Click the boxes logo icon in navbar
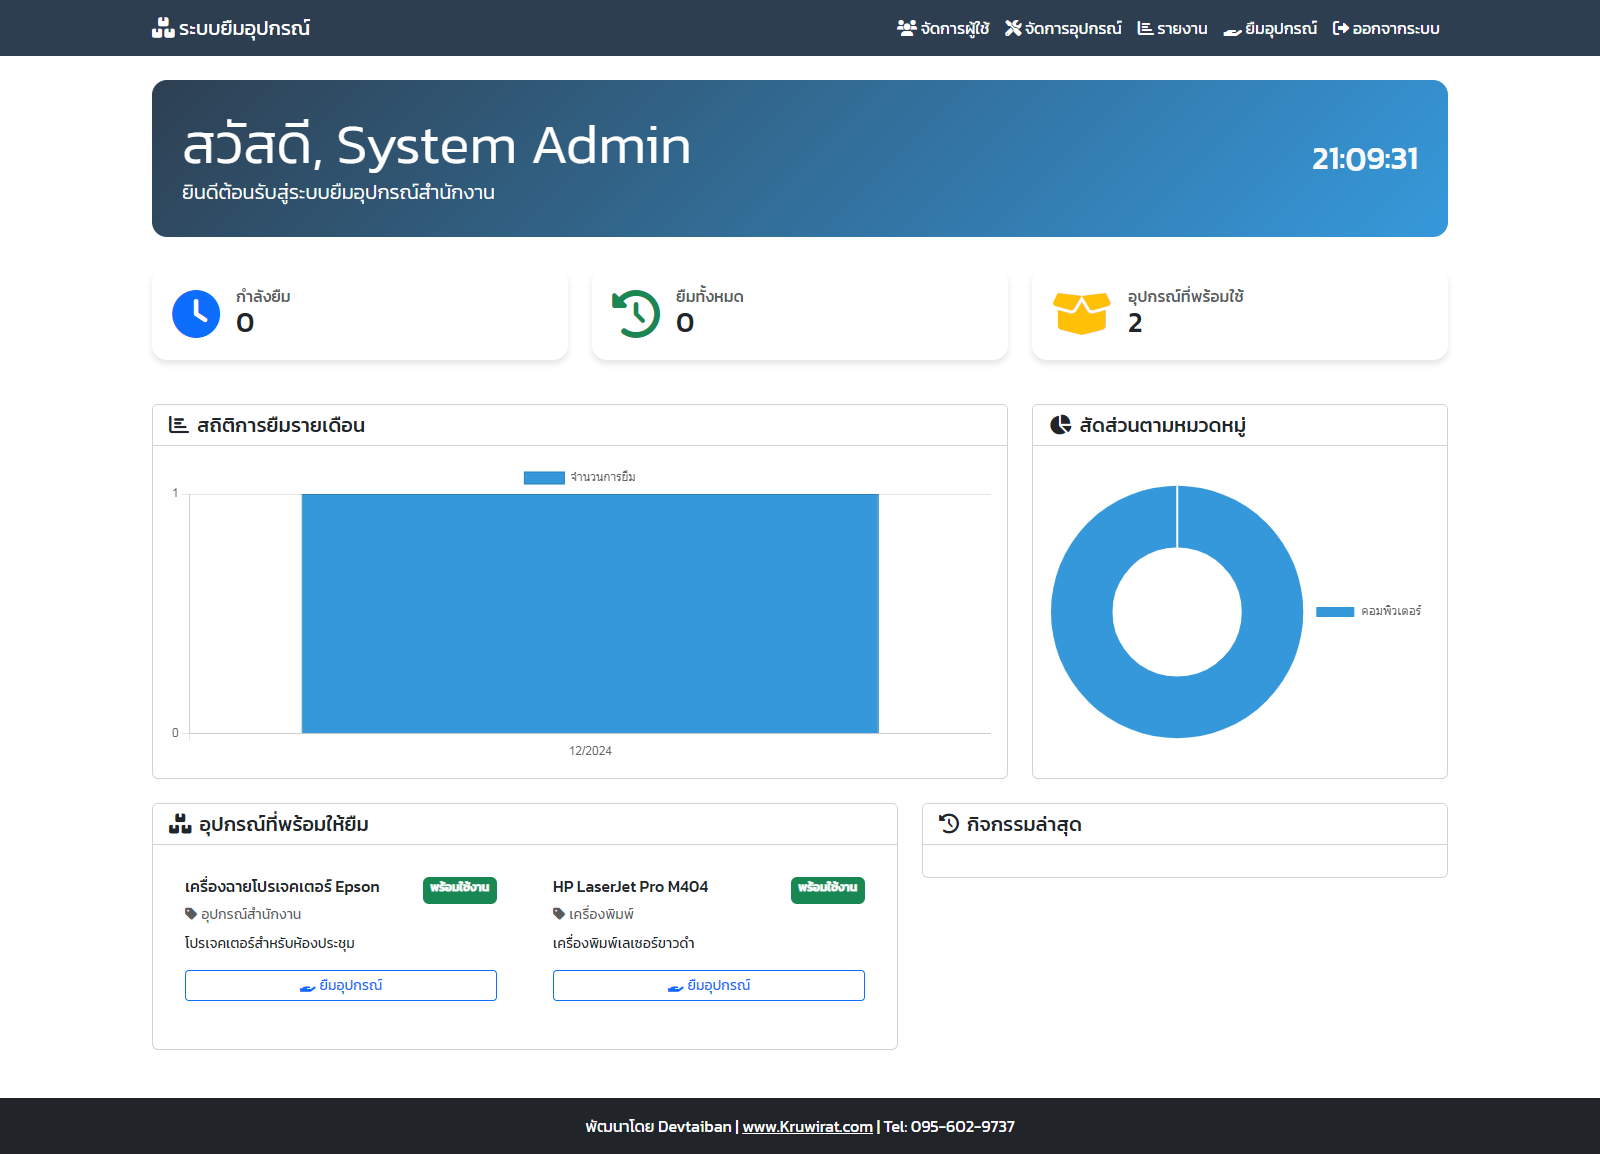Image resolution: width=1600 pixels, height=1154 pixels. tap(163, 28)
